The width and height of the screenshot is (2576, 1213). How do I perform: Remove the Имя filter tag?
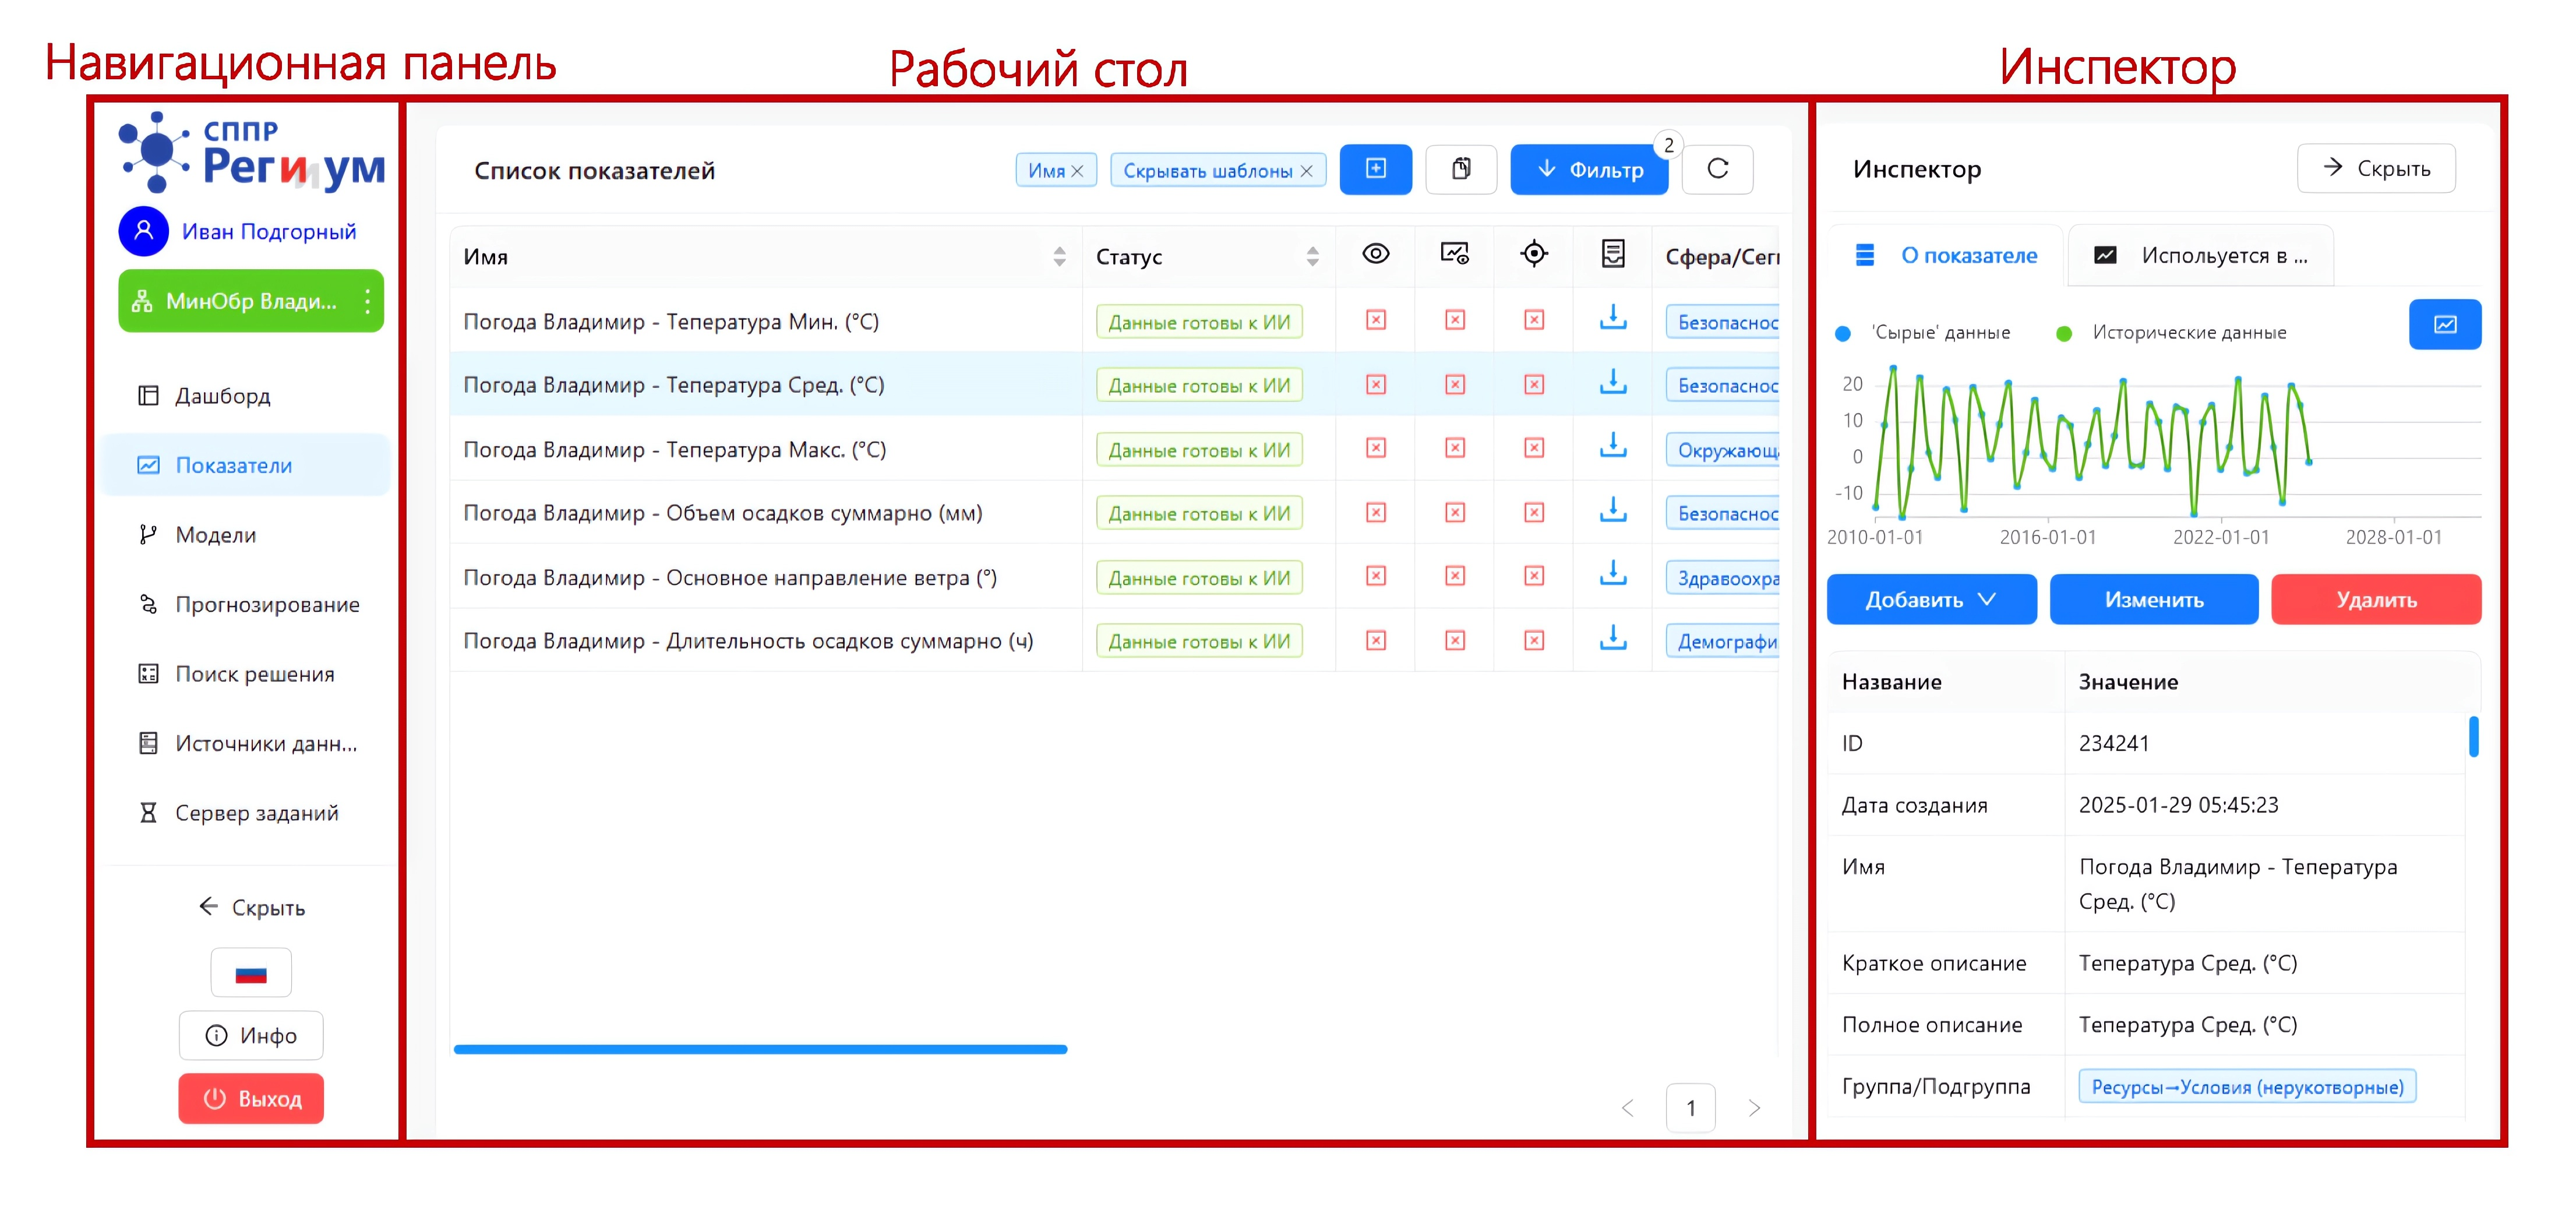pos(1078,171)
